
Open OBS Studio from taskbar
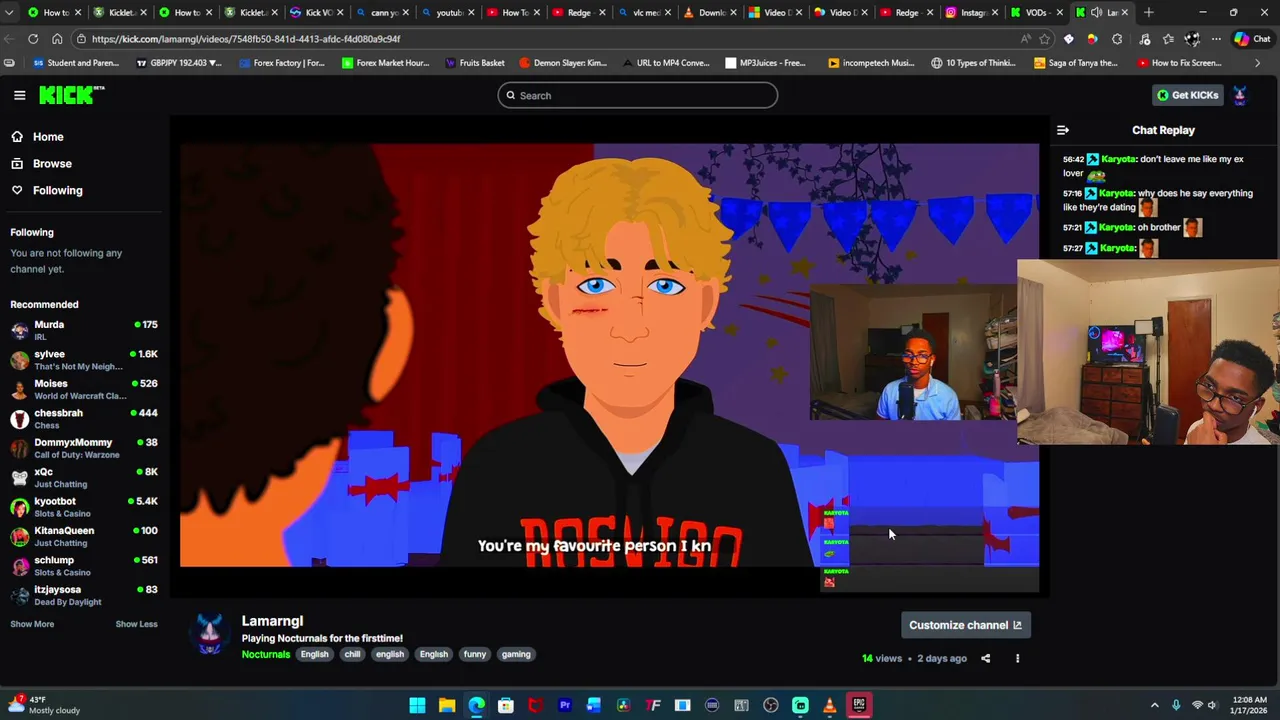771,706
